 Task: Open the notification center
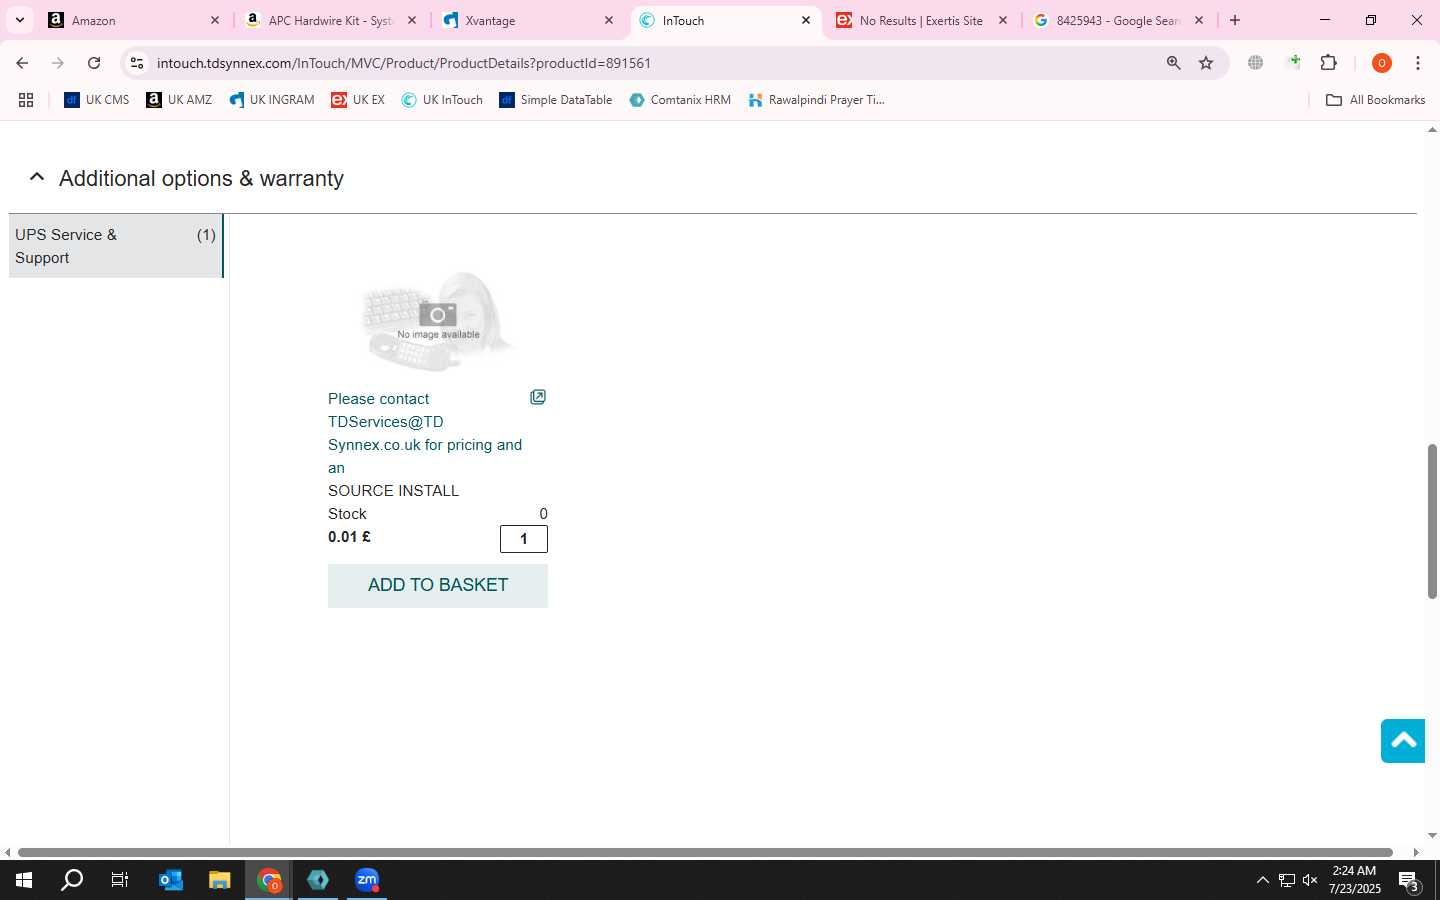[1409, 881]
